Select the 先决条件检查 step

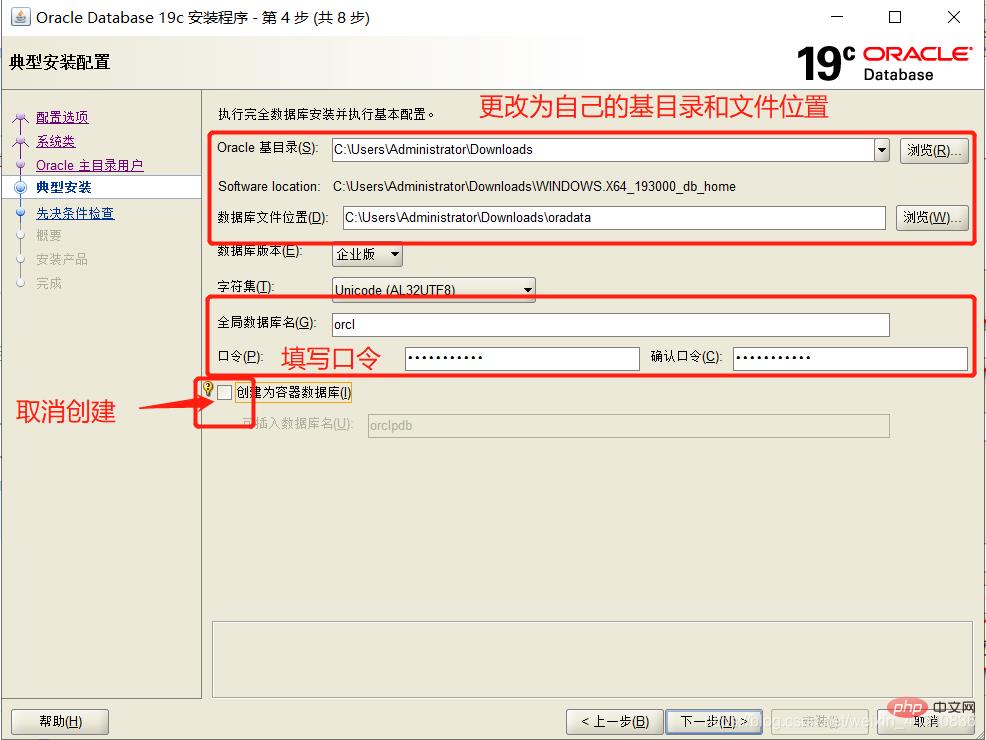[x=75, y=213]
